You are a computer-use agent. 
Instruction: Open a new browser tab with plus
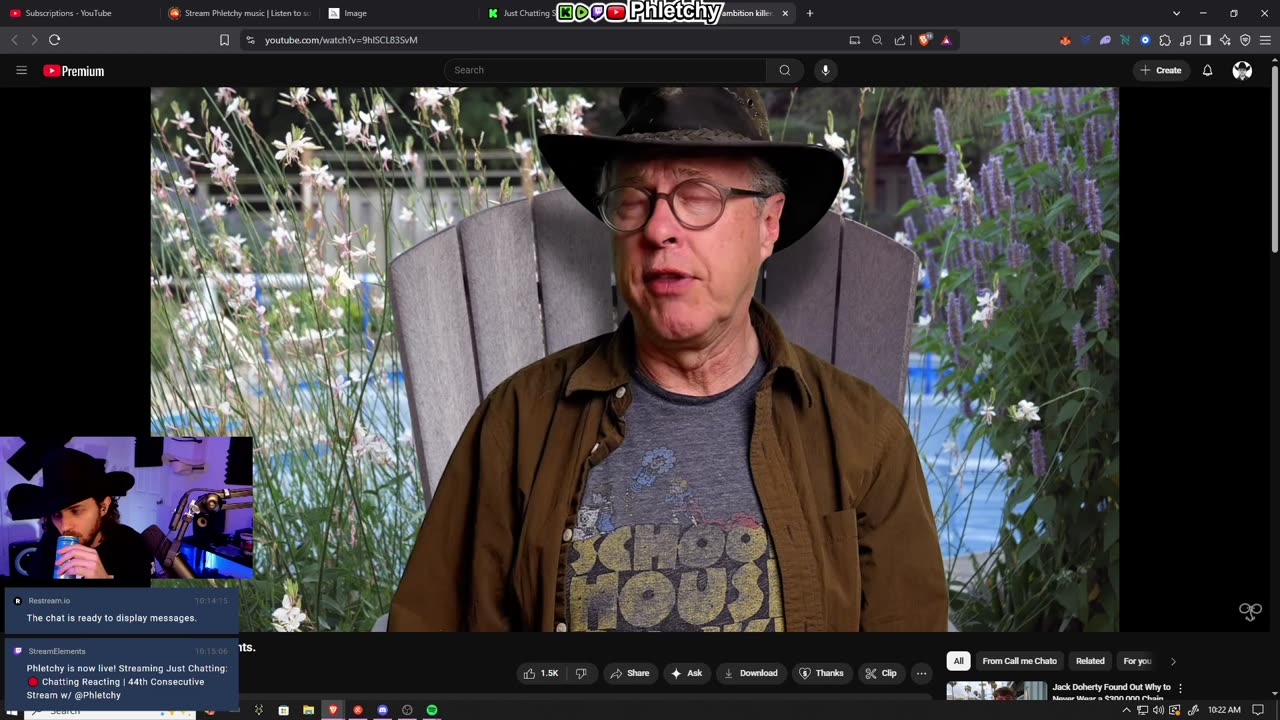(810, 13)
